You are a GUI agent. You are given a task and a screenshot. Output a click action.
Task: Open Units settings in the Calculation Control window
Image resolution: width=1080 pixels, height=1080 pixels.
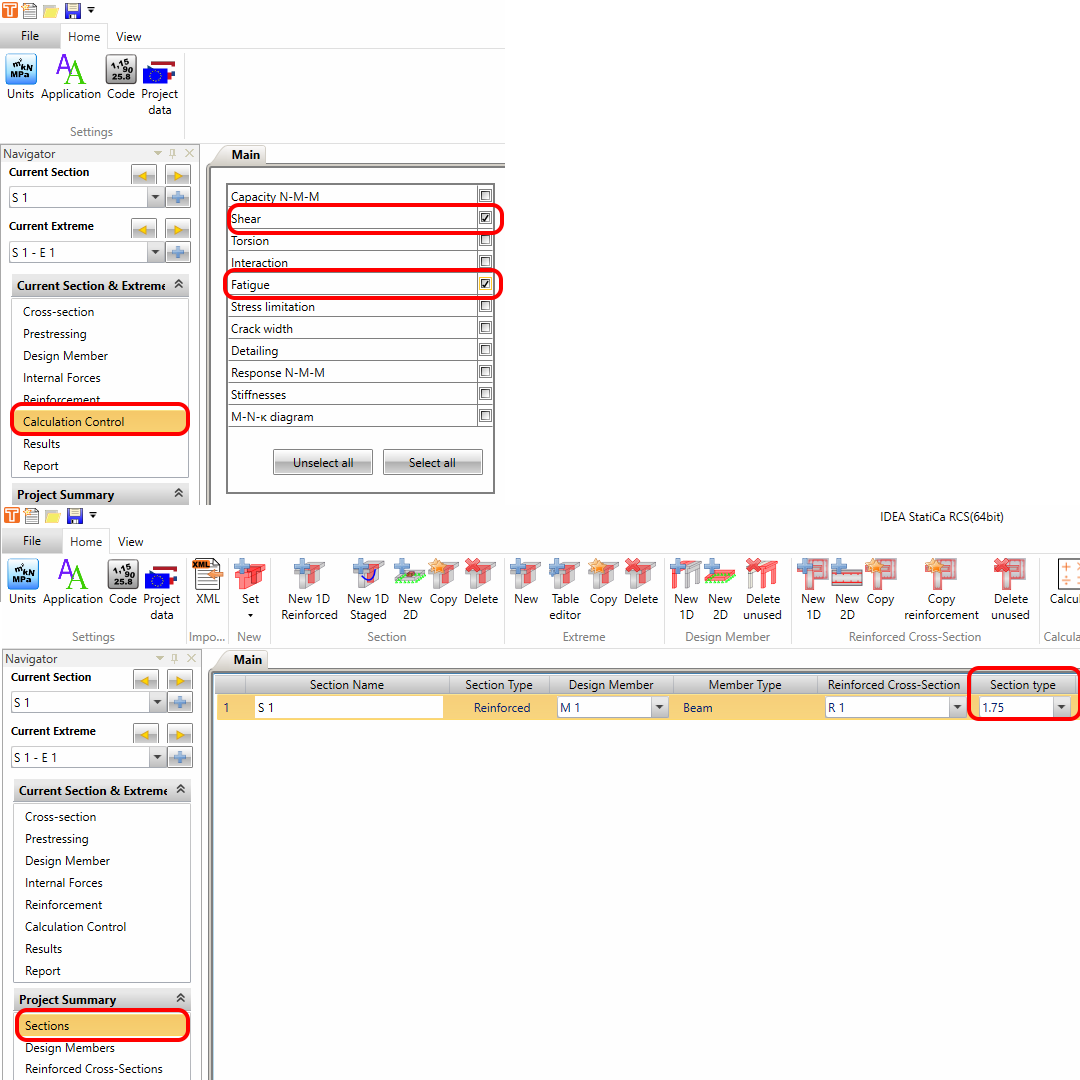pos(21,77)
